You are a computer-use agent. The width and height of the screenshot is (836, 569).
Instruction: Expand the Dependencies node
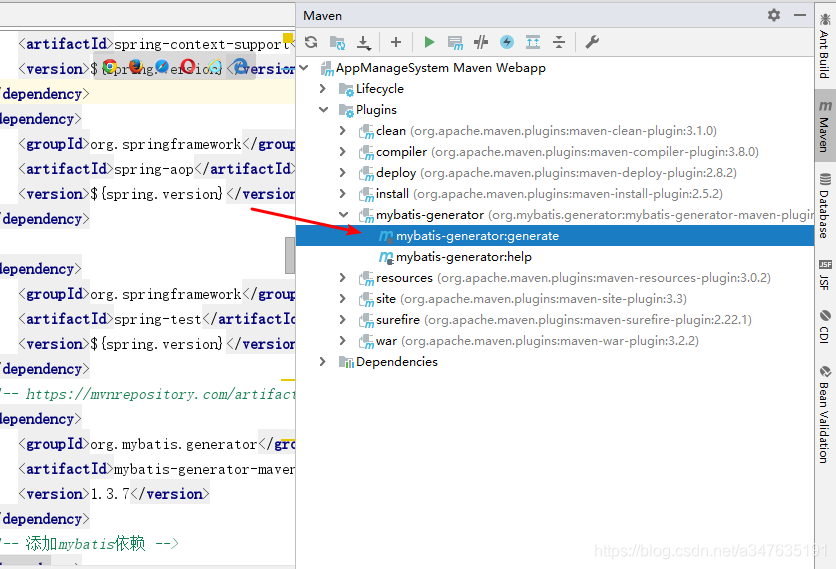323,362
